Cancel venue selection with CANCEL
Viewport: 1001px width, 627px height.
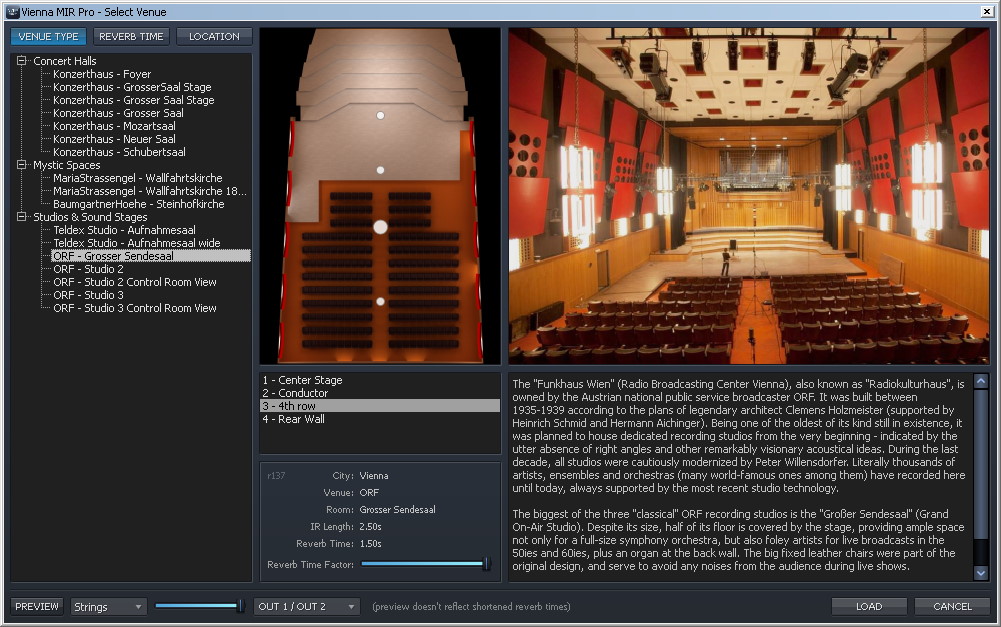coord(952,607)
